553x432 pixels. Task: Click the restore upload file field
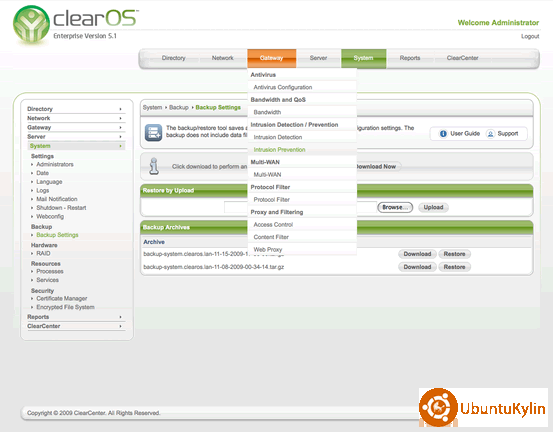tap(300, 207)
